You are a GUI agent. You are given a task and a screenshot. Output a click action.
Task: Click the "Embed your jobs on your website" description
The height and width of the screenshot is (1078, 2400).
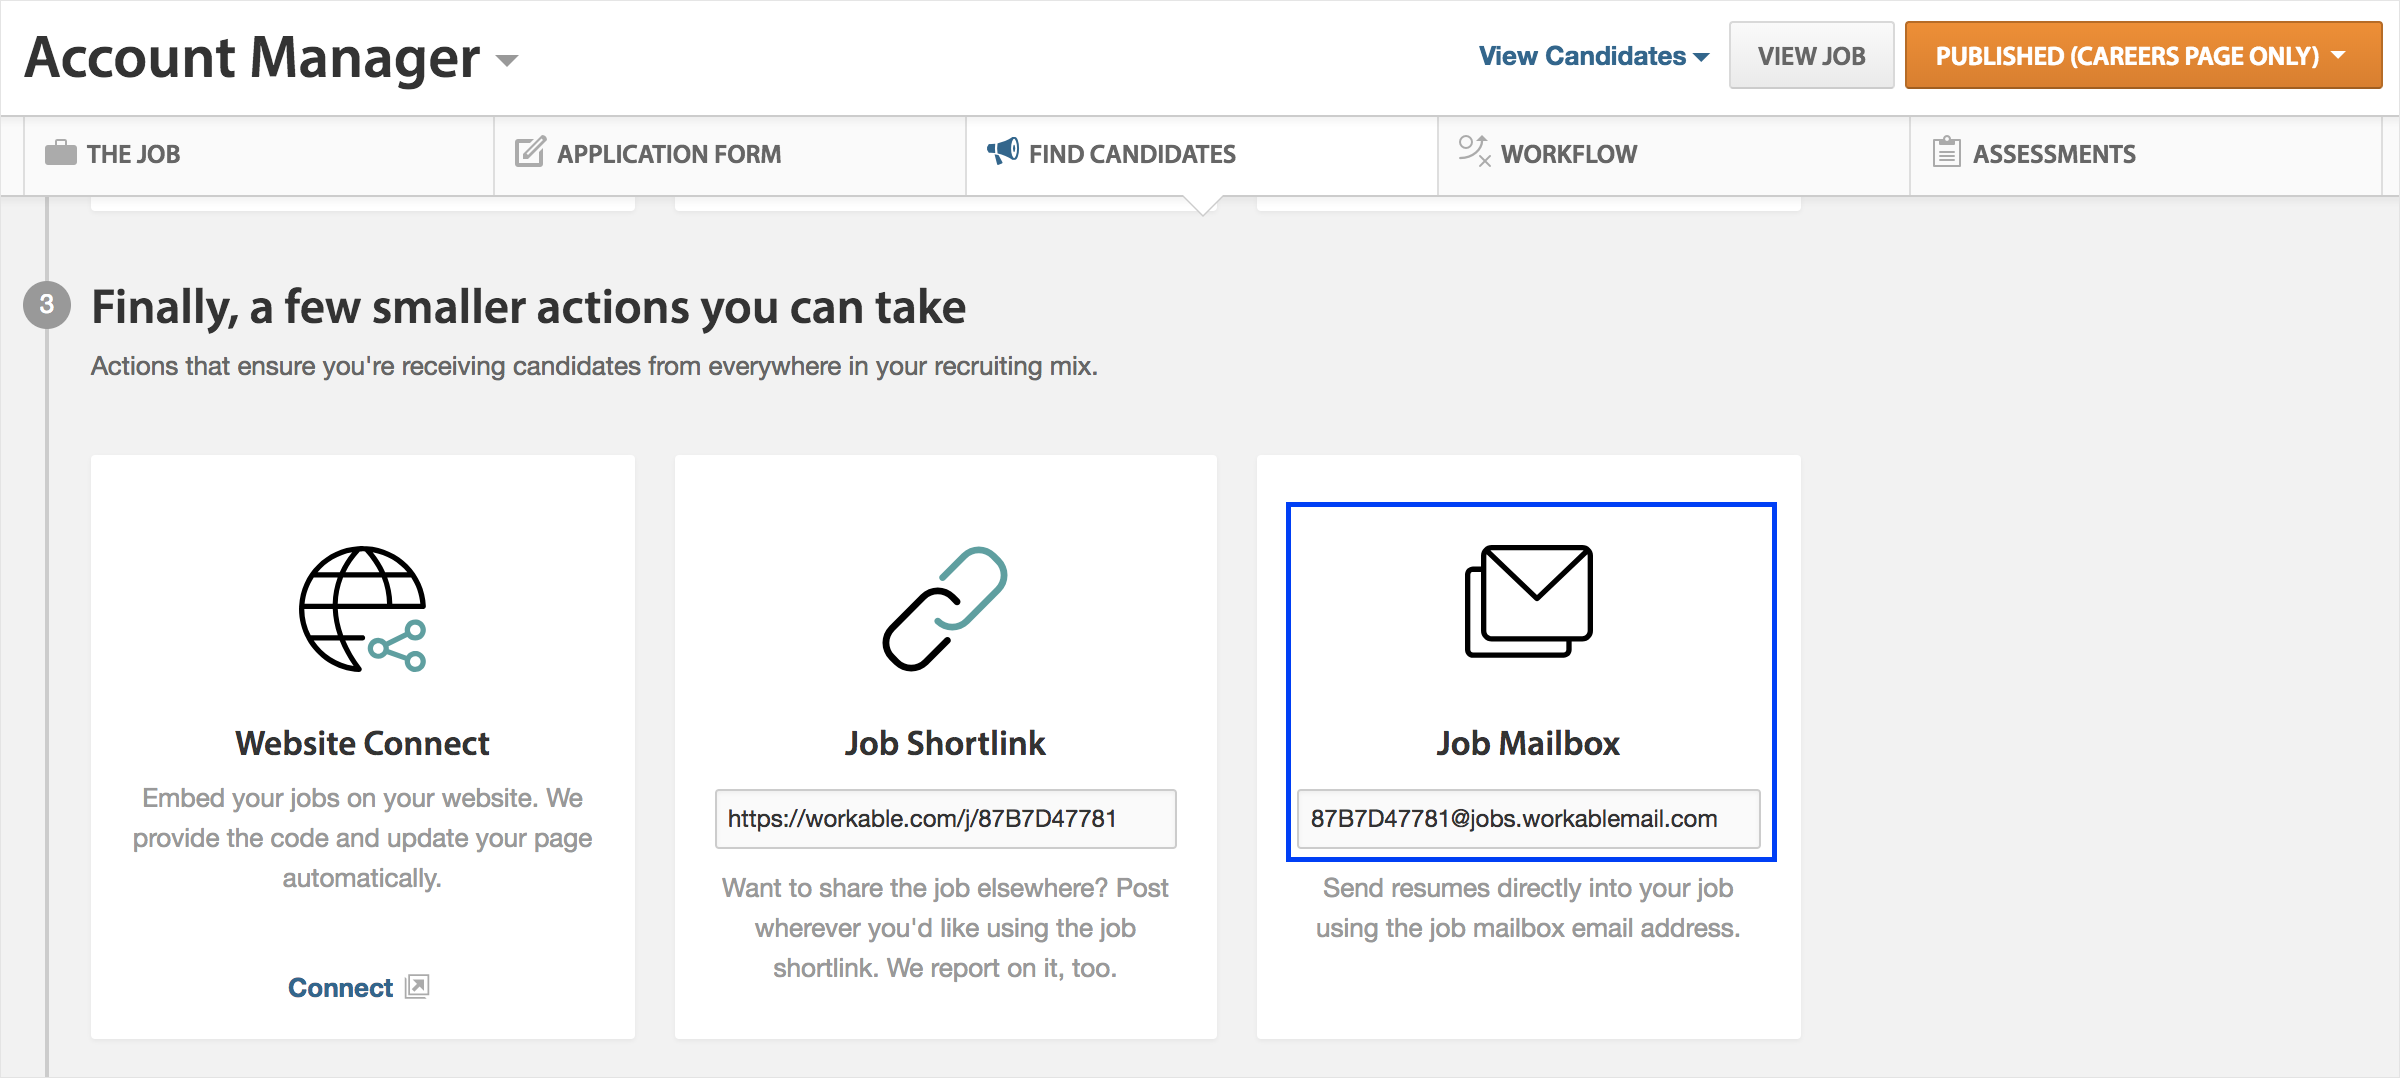(x=362, y=838)
